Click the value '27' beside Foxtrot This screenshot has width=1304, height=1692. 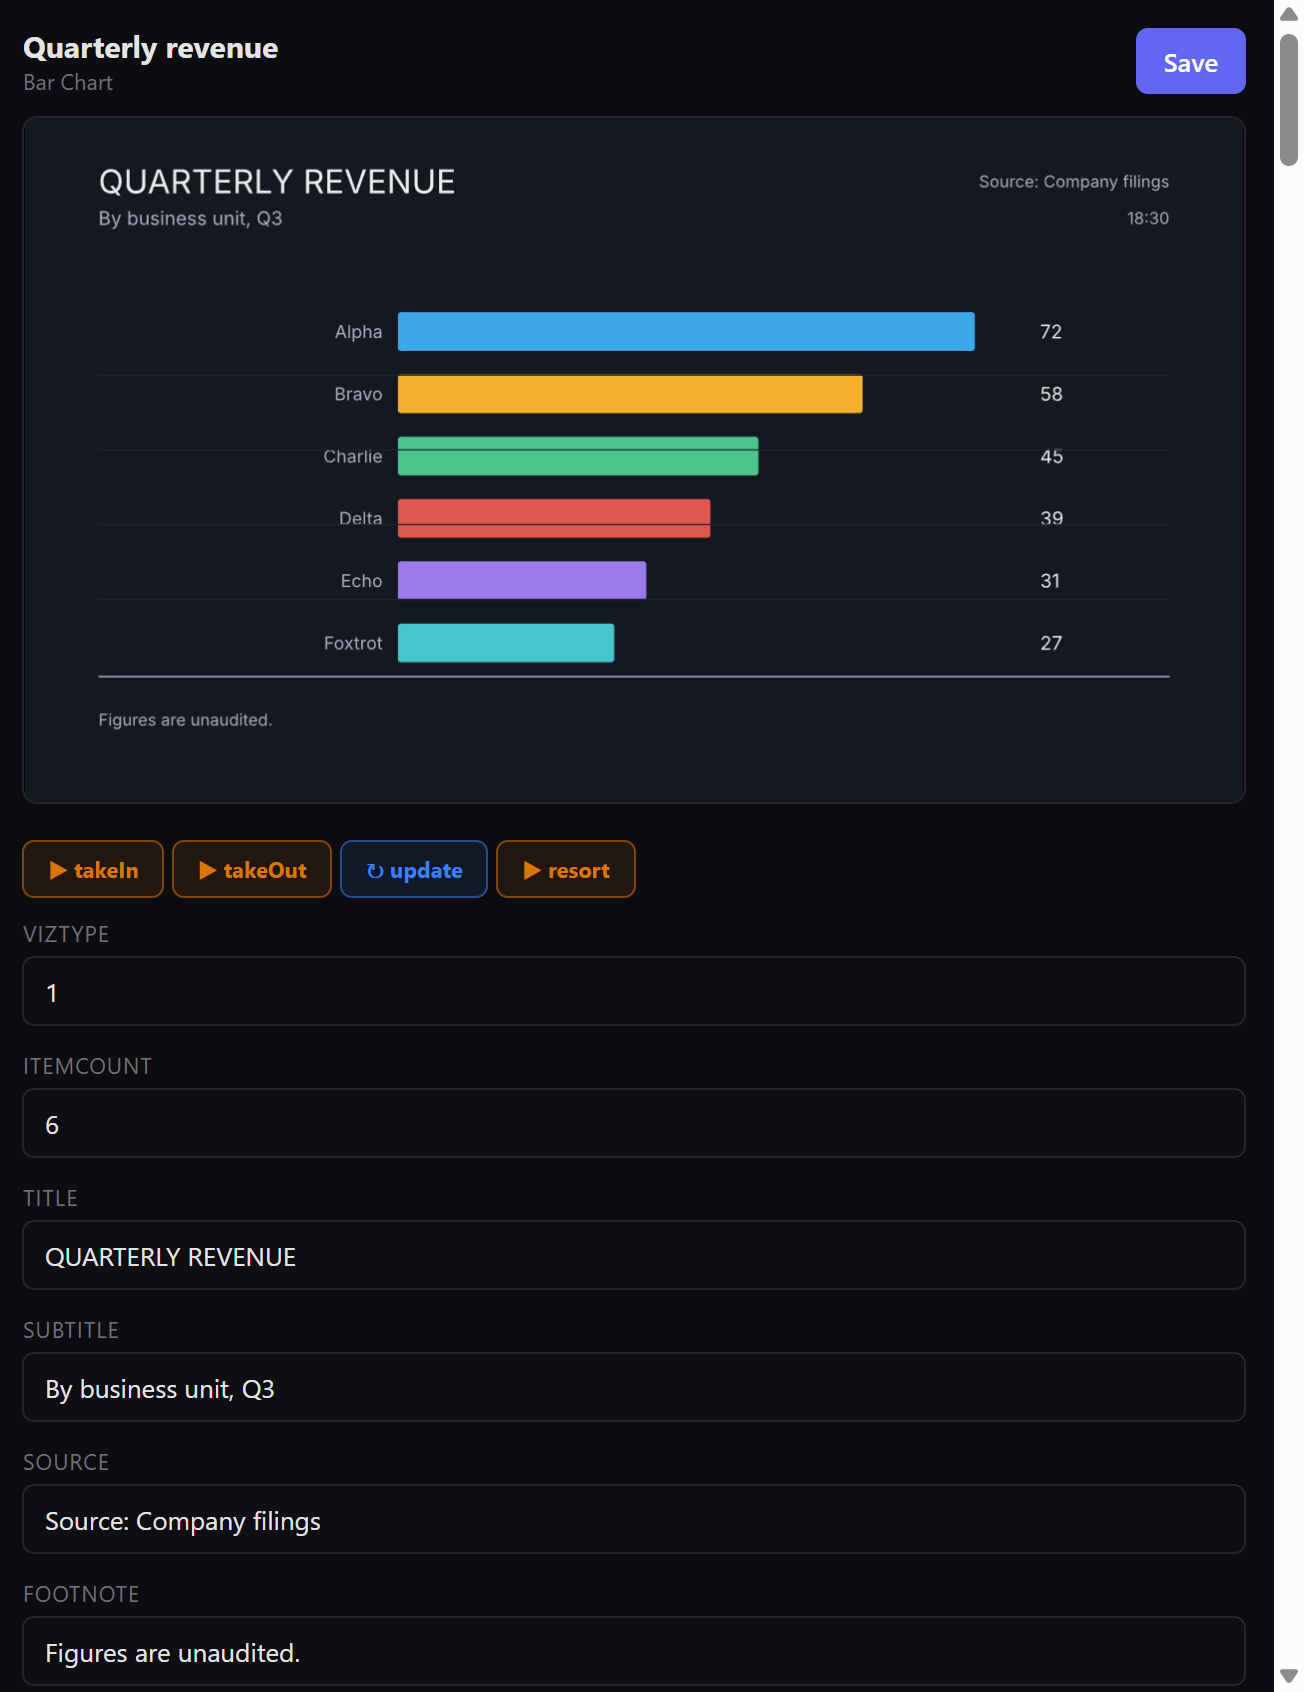[x=1051, y=643]
